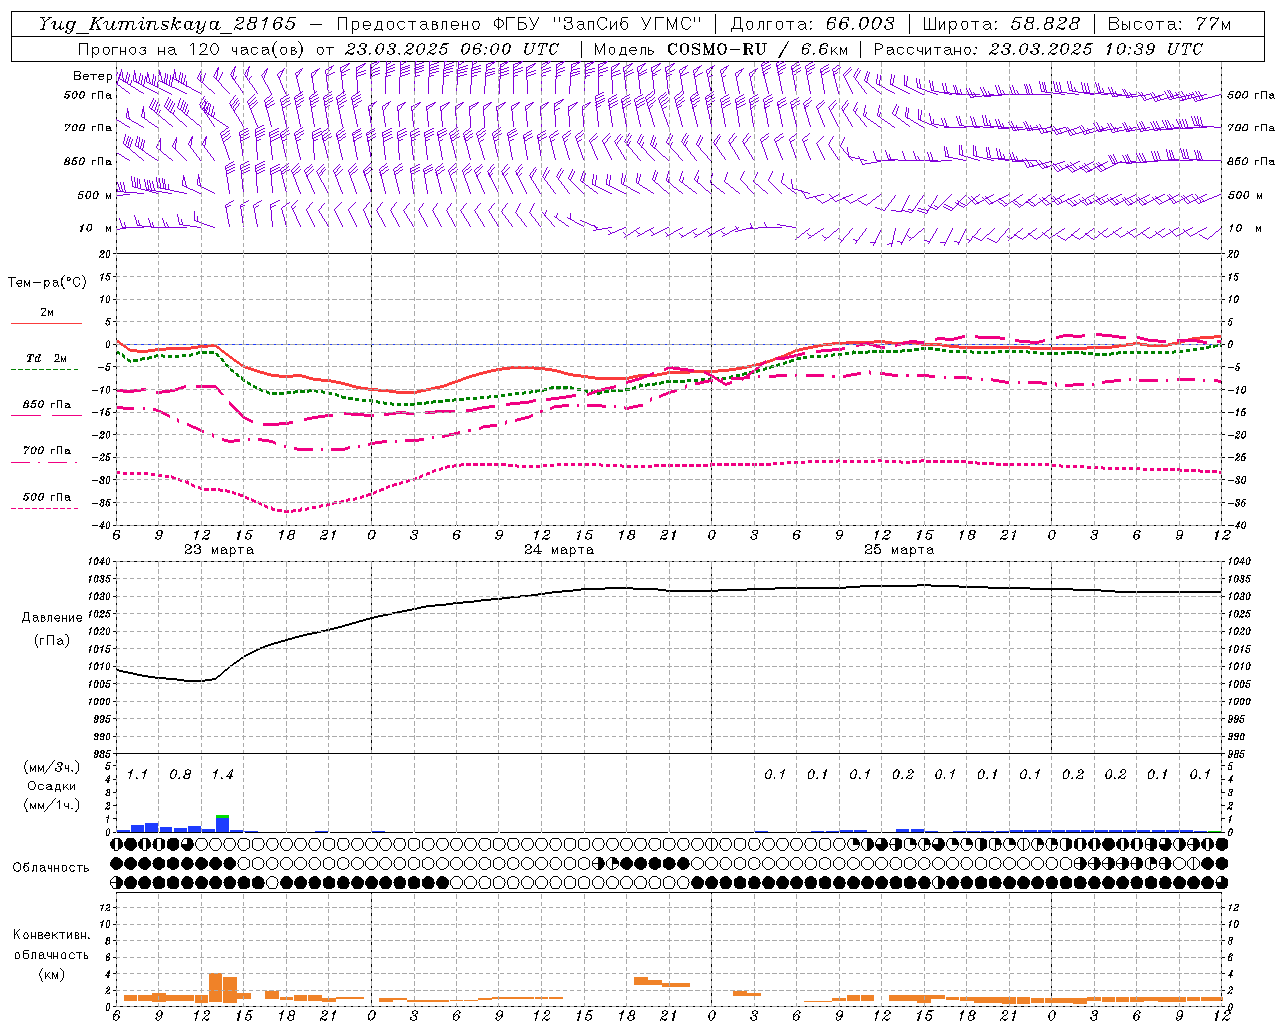Viewport: 1280px width, 1024px height.
Task: Click the "Конвективн." convective panel label
Action: click(x=51, y=935)
